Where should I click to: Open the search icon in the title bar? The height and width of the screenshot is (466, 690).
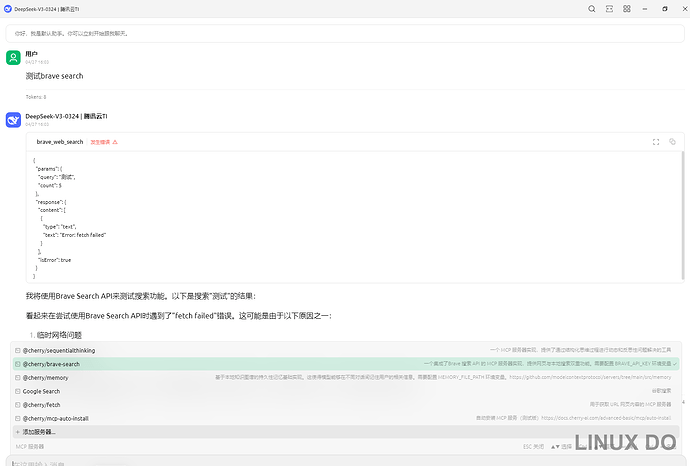point(591,9)
